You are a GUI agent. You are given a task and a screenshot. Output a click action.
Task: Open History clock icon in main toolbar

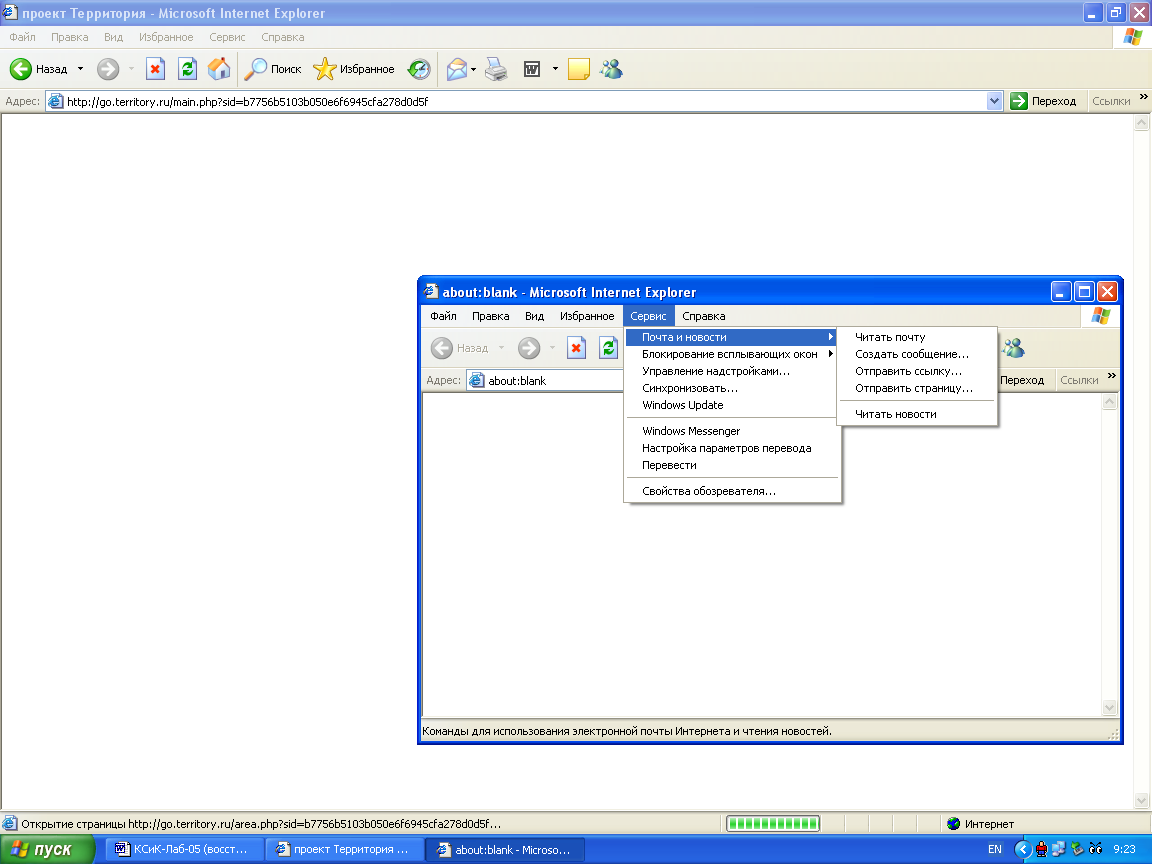click(419, 69)
